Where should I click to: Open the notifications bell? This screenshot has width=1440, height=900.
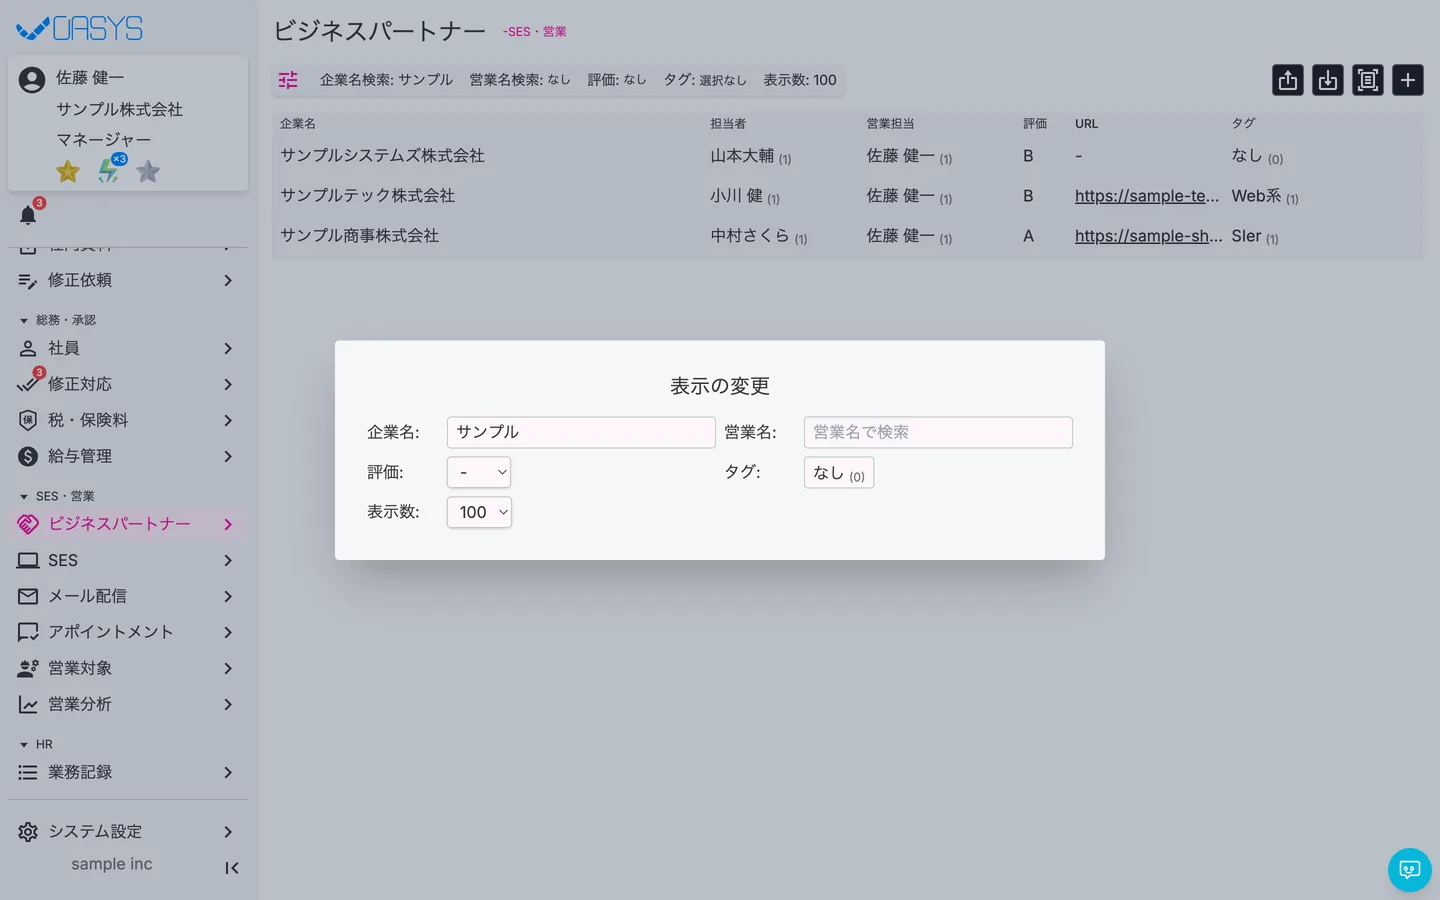(28, 215)
